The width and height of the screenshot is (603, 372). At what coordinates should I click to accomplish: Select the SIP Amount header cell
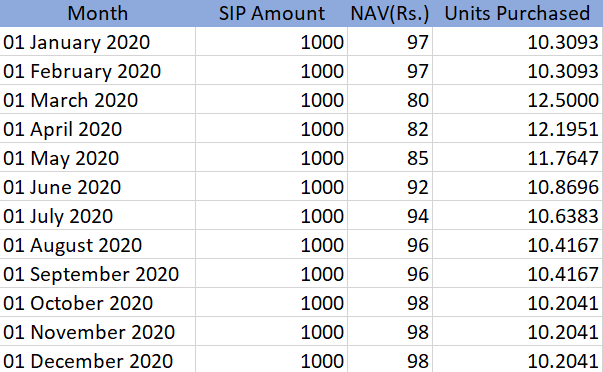272,13
